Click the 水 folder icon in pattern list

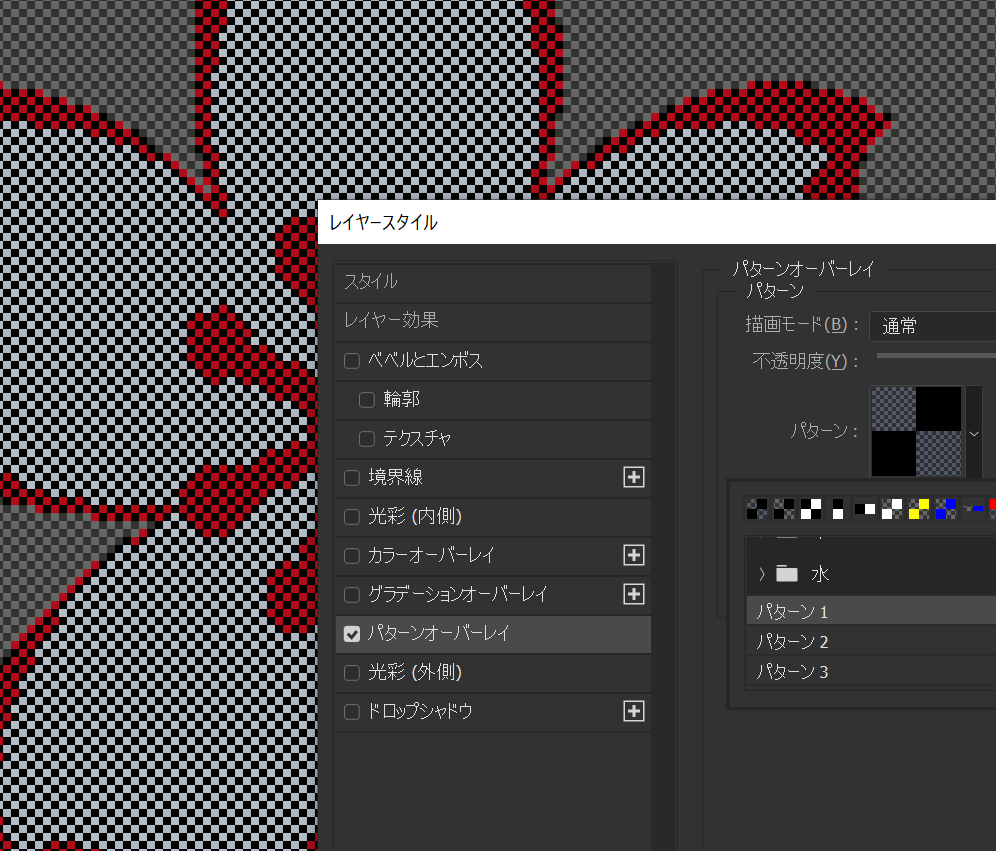tap(787, 574)
